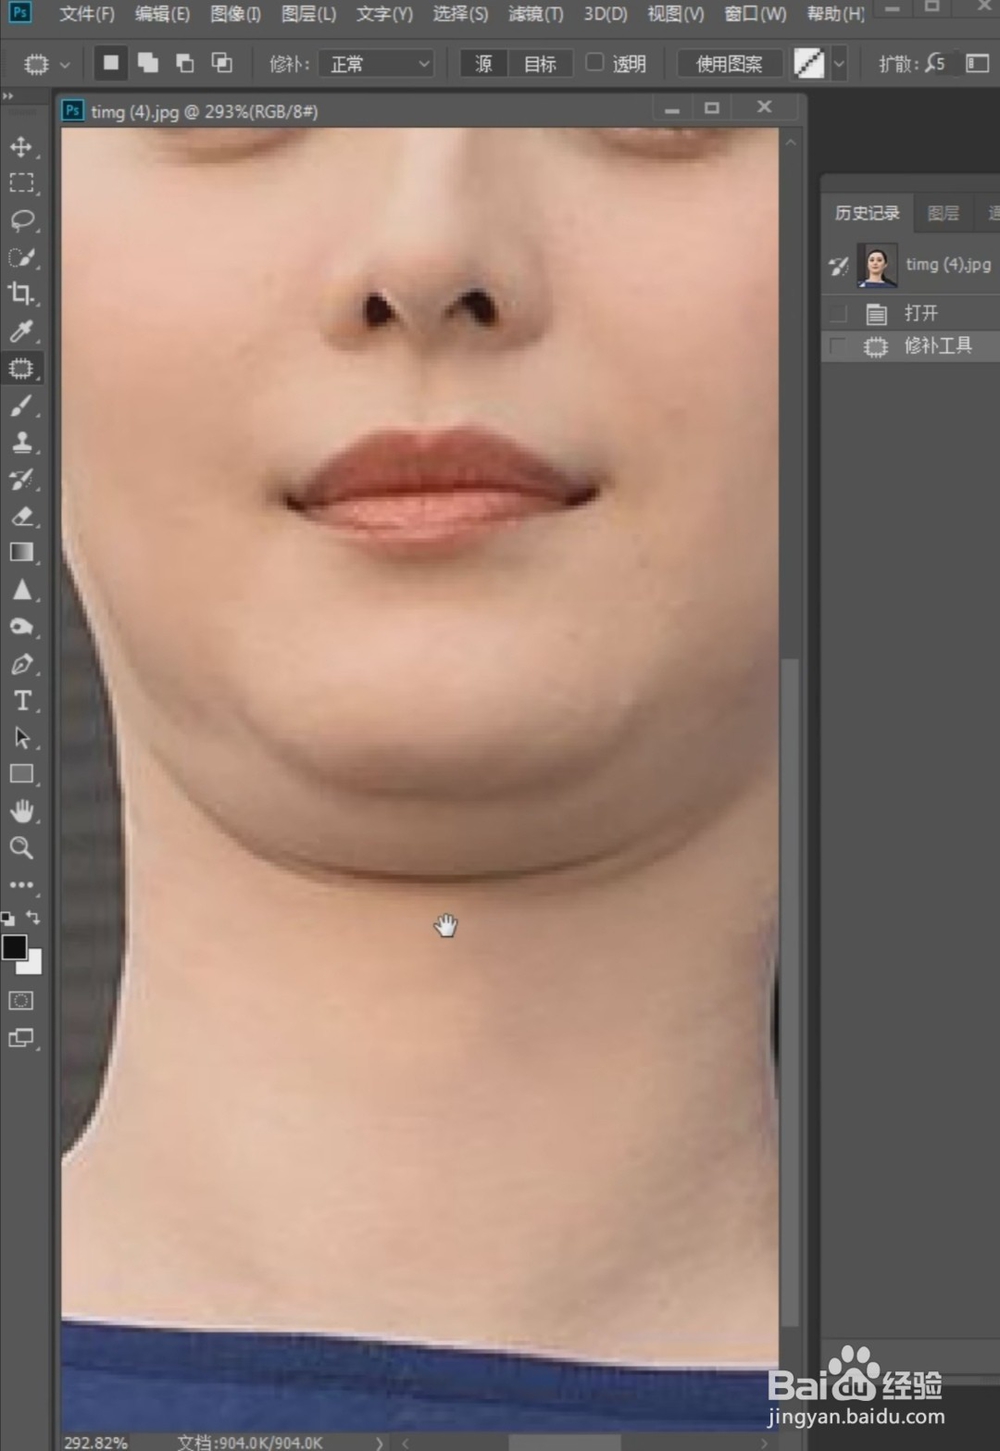Change the screen mode
This screenshot has height=1451, width=1000.
[21, 1038]
